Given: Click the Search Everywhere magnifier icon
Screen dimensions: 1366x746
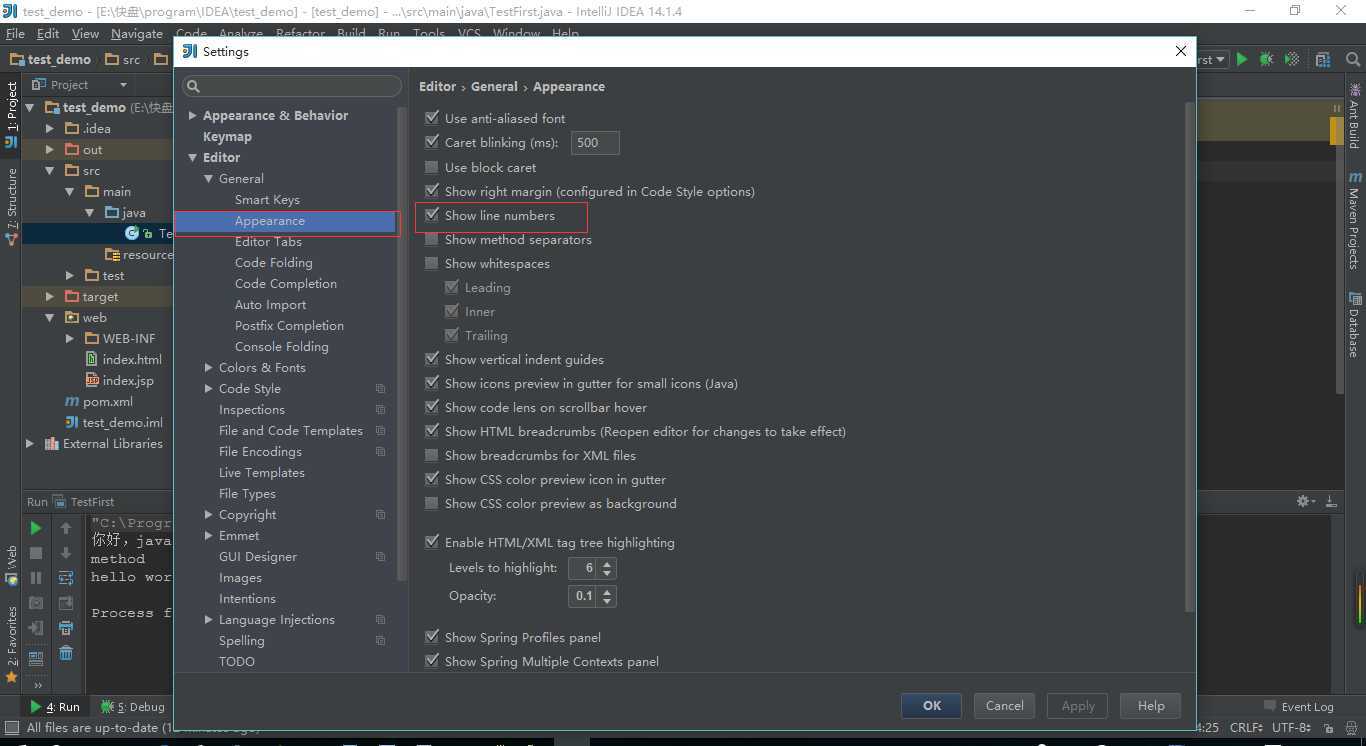Looking at the screenshot, I should [1351, 59].
